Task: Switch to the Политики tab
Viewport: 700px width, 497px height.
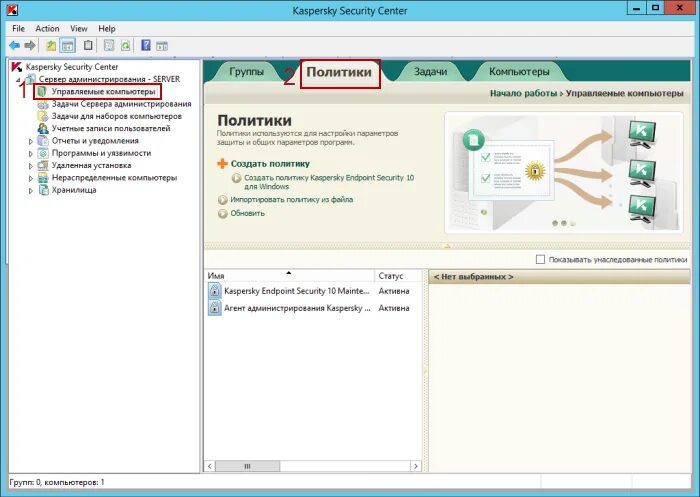Action: click(339, 72)
